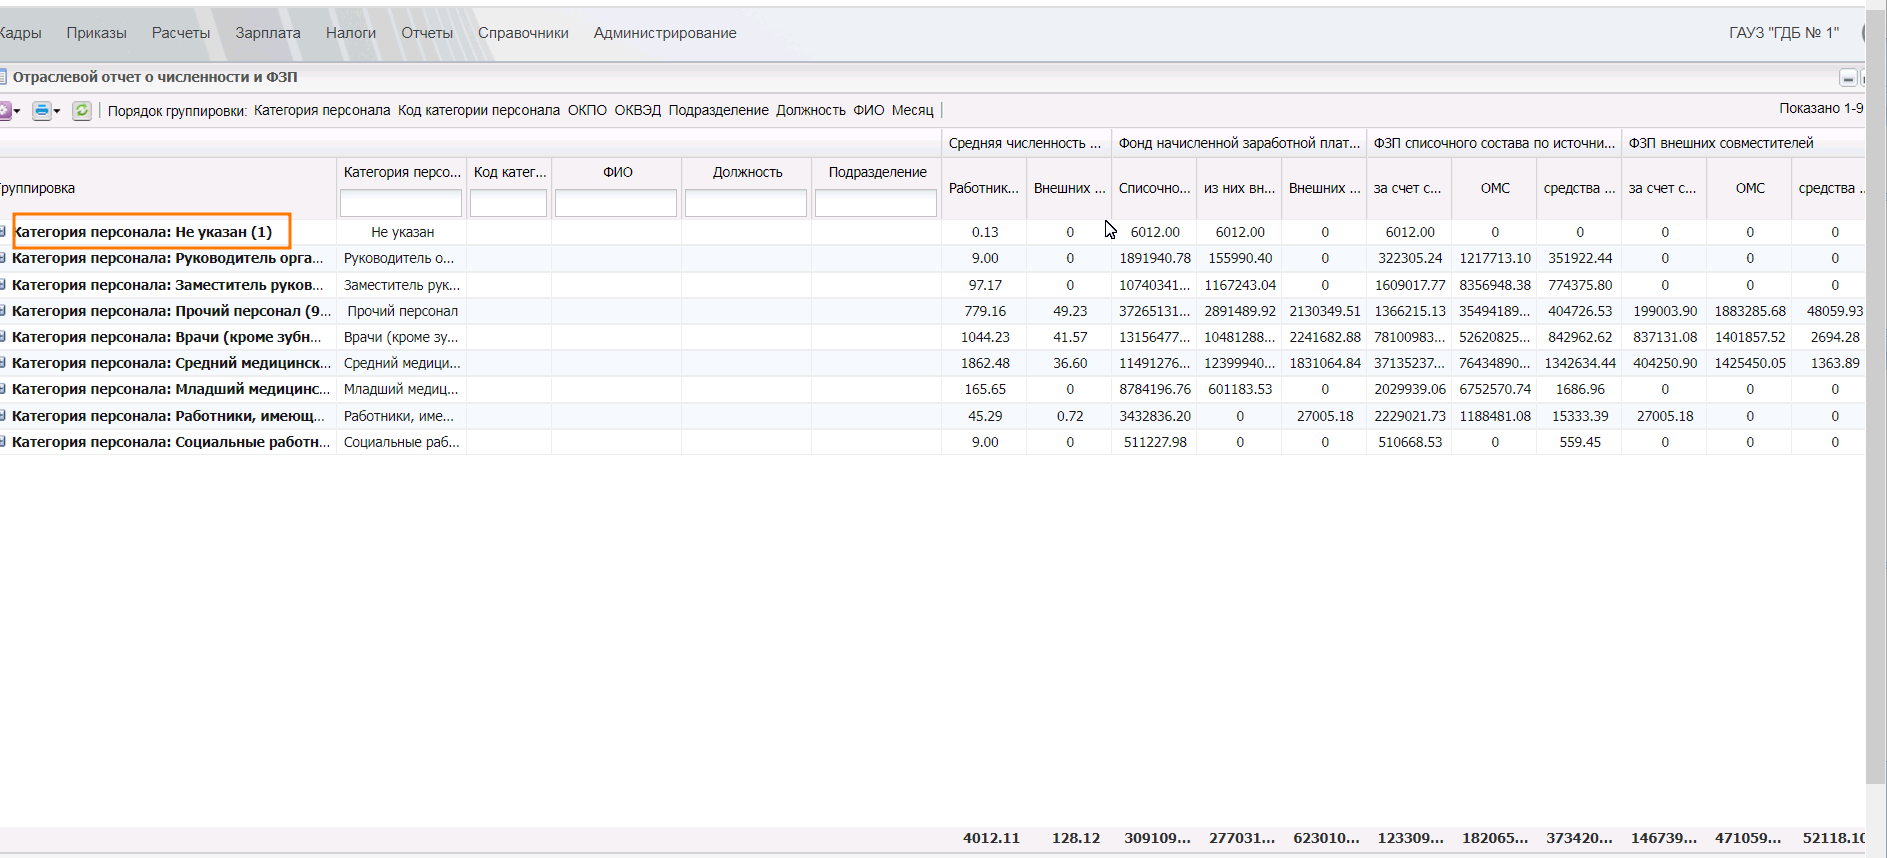Click the Работник... column header
Image resolution: width=1887 pixels, height=858 pixels.
pyautogui.click(x=984, y=188)
